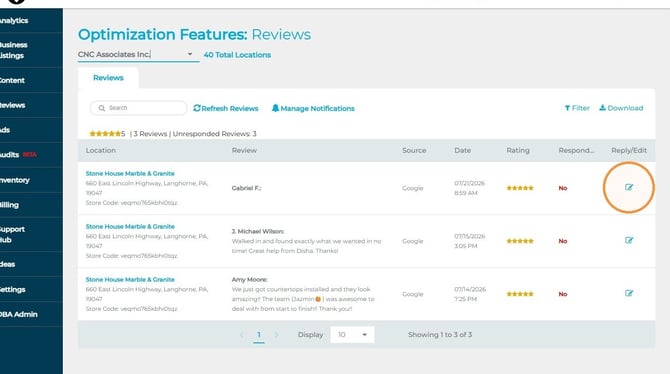Click the 'No' responded status for Gabriel F.
670x374 pixels.
[563, 188]
